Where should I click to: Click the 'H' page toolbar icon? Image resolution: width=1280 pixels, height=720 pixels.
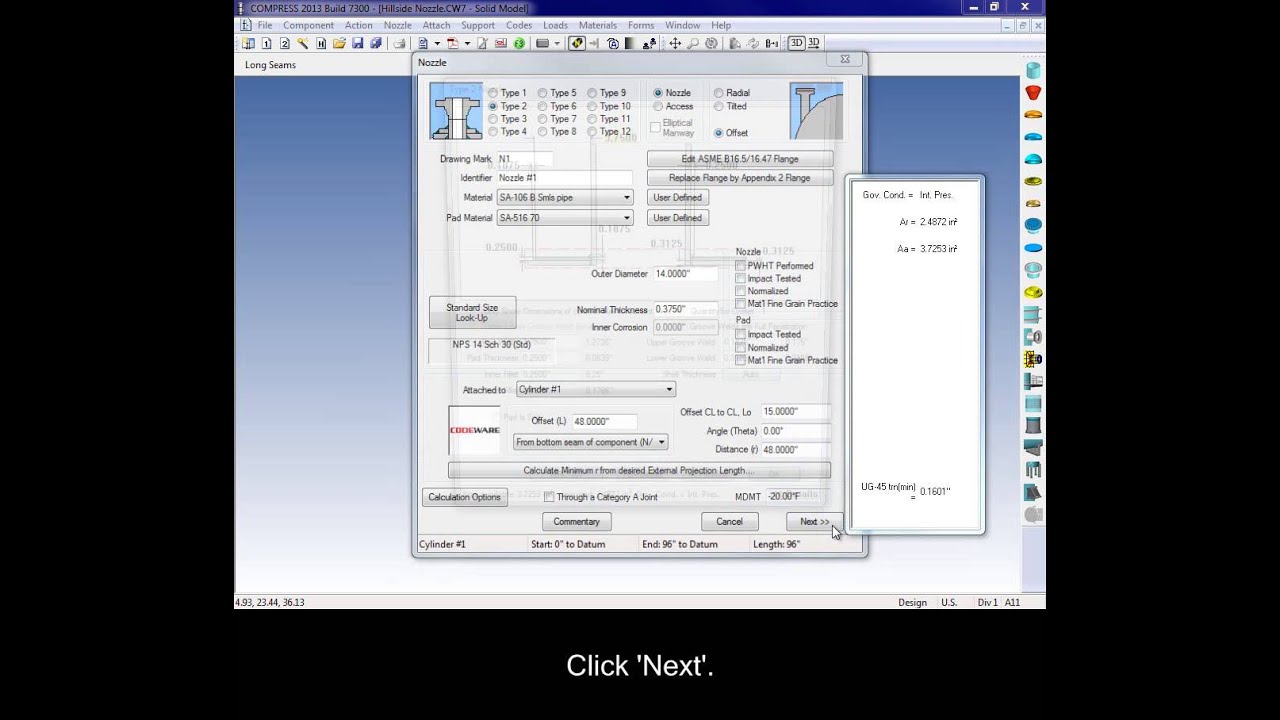click(x=321, y=43)
